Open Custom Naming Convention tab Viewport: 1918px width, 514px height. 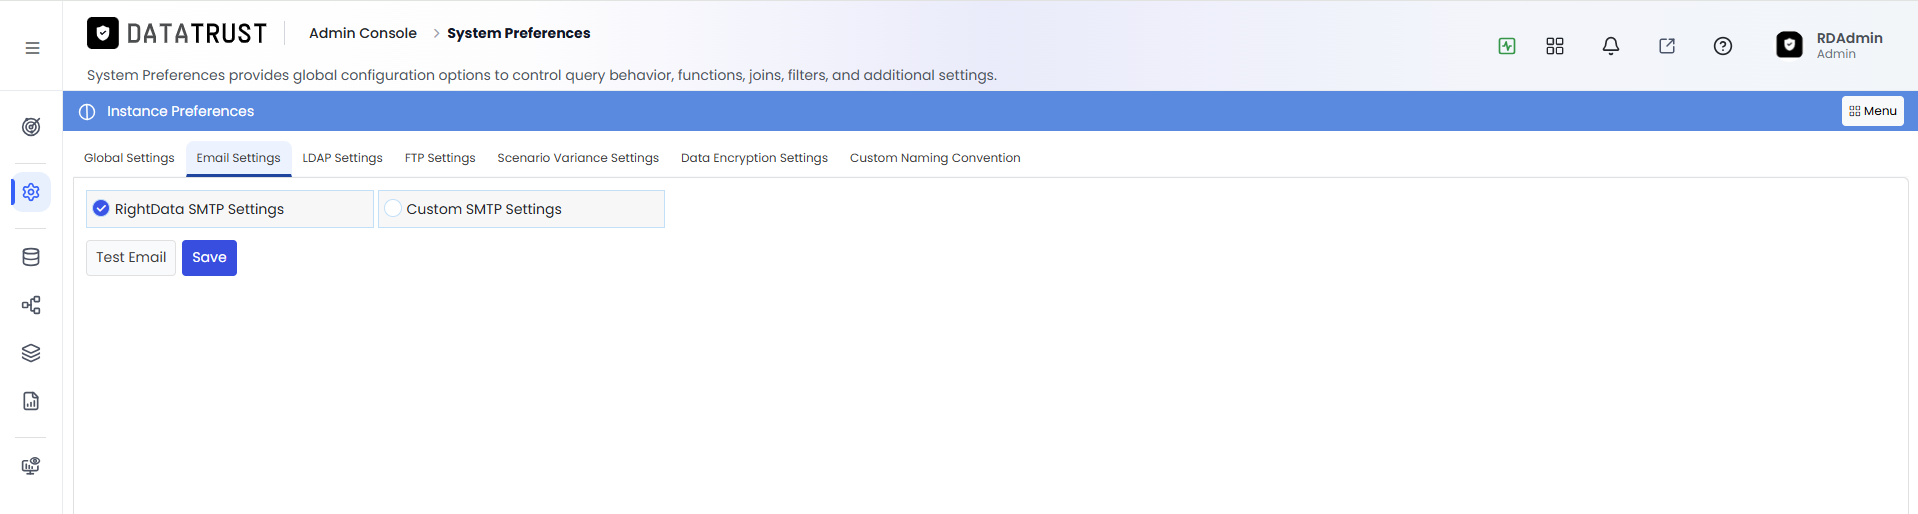click(x=935, y=158)
